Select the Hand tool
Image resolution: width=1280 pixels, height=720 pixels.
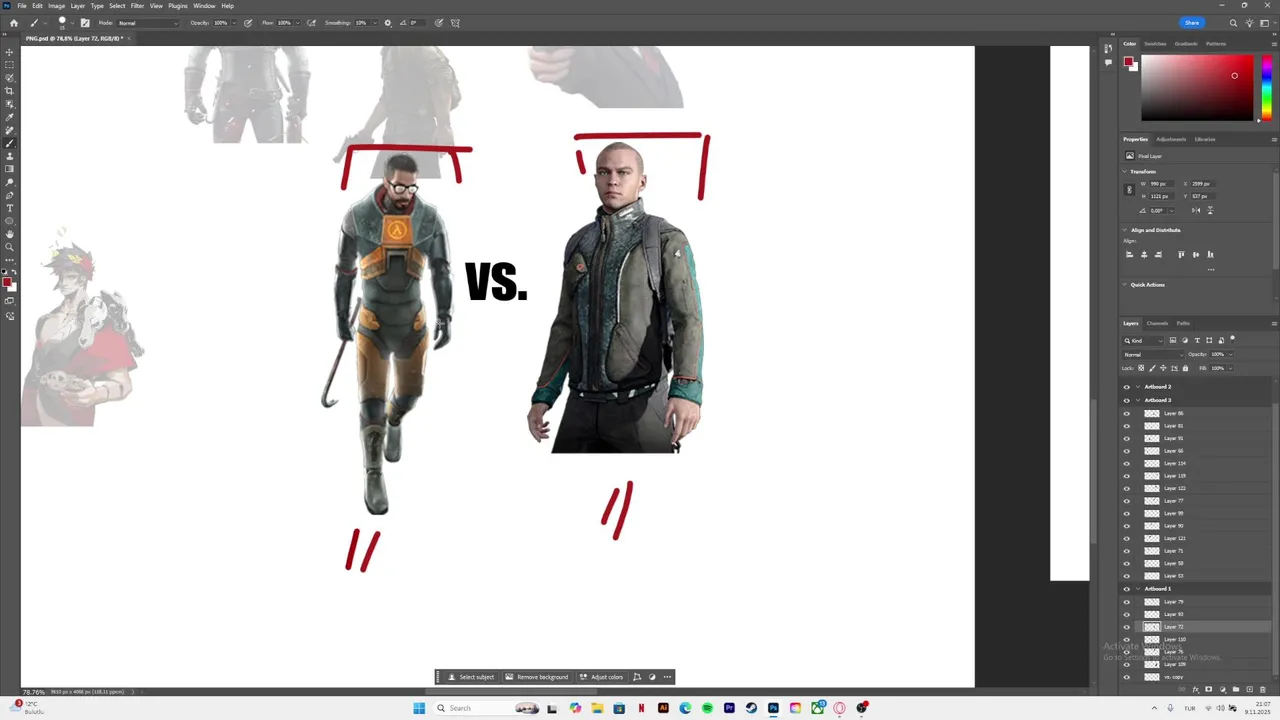(10, 234)
